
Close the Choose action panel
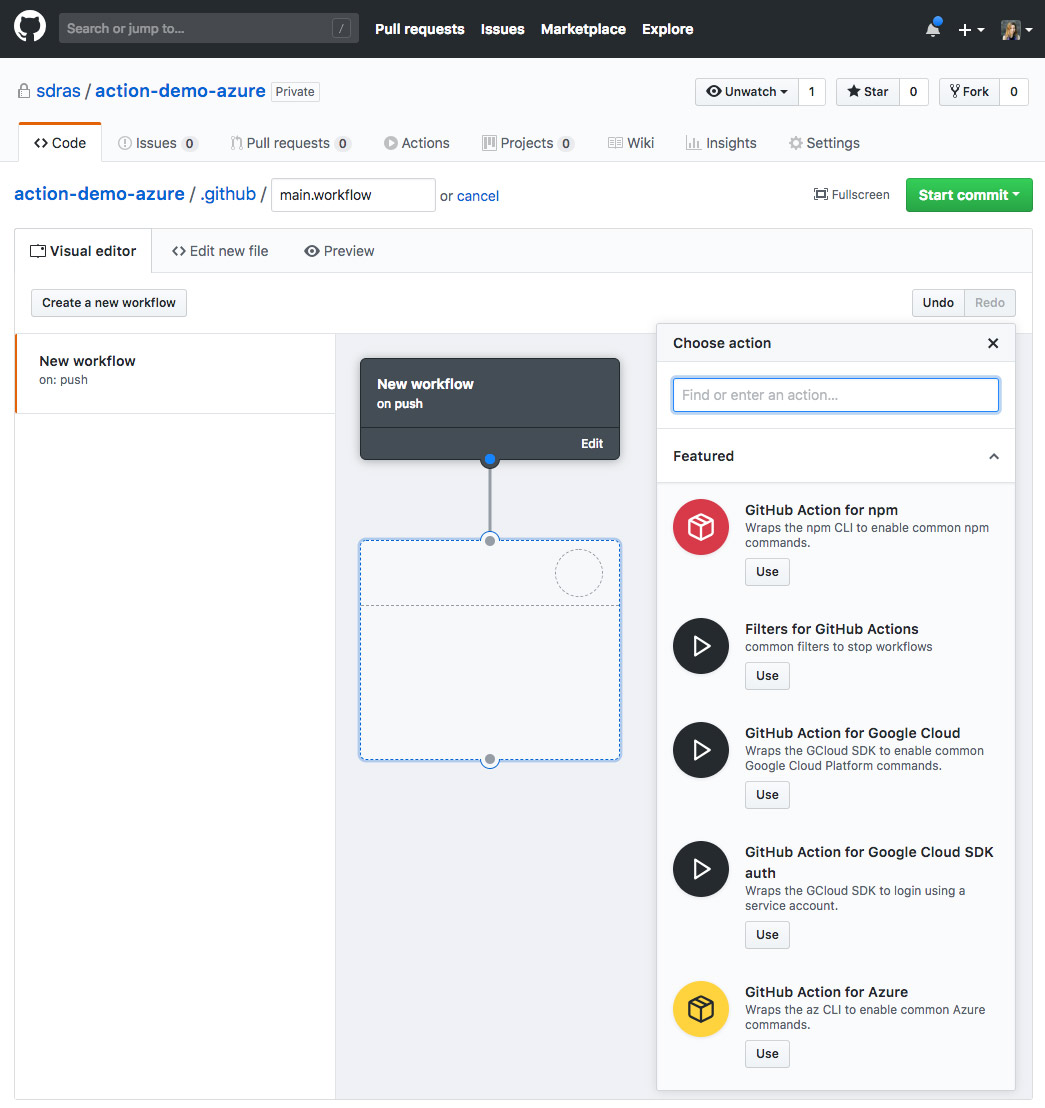[993, 343]
